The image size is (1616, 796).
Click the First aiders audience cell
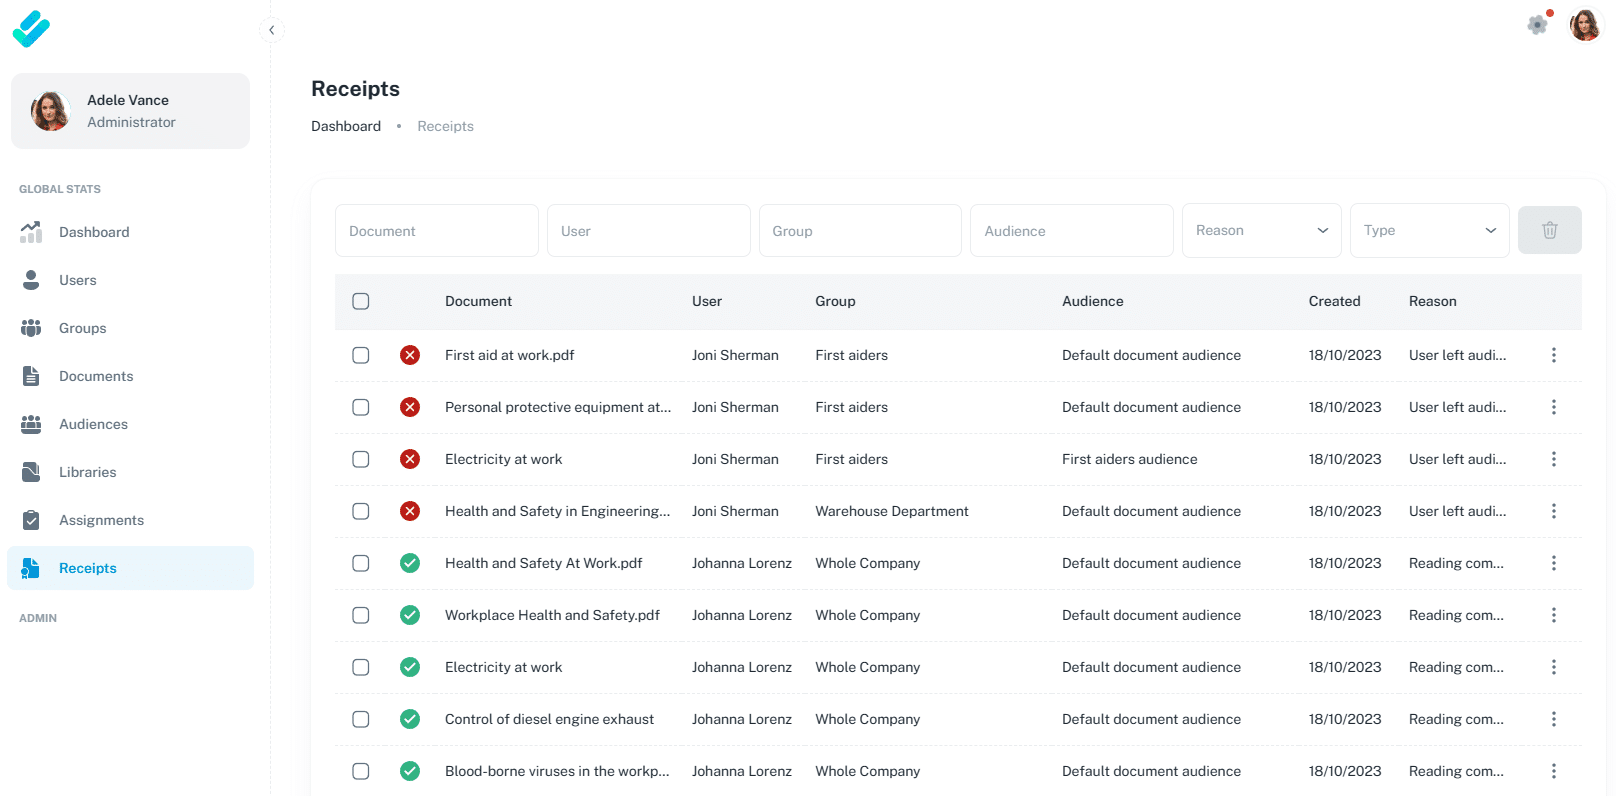(x=1130, y=459)
